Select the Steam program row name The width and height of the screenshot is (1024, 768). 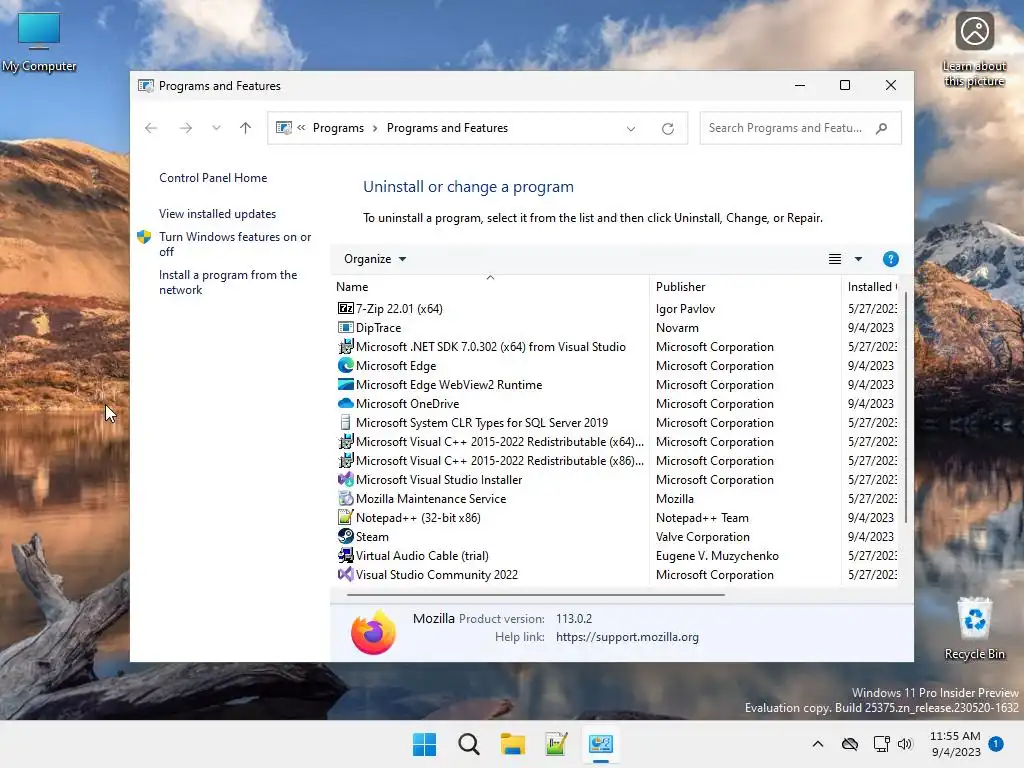coord(372,536)
